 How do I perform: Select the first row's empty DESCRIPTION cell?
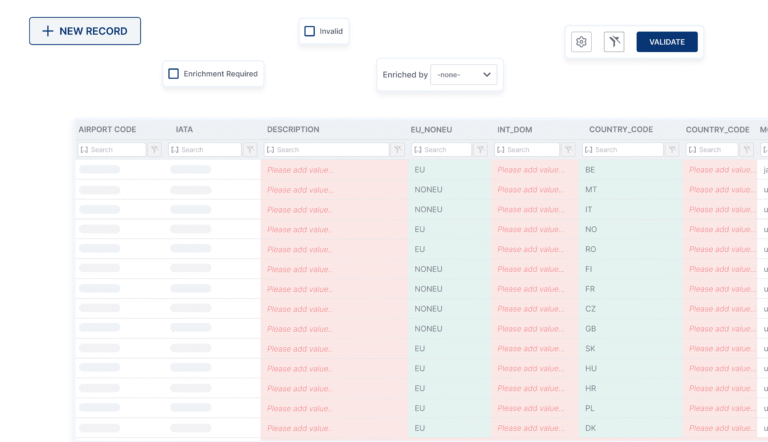334,170
